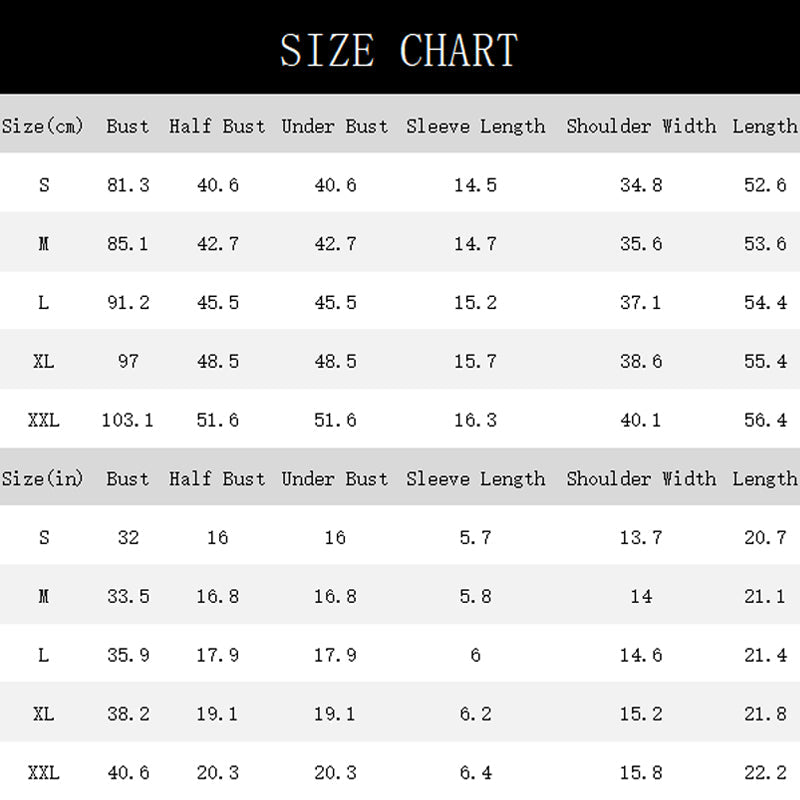Click the Shoulder Width header in inches table
Screen dimensions: 800x800
coord(641,479)
